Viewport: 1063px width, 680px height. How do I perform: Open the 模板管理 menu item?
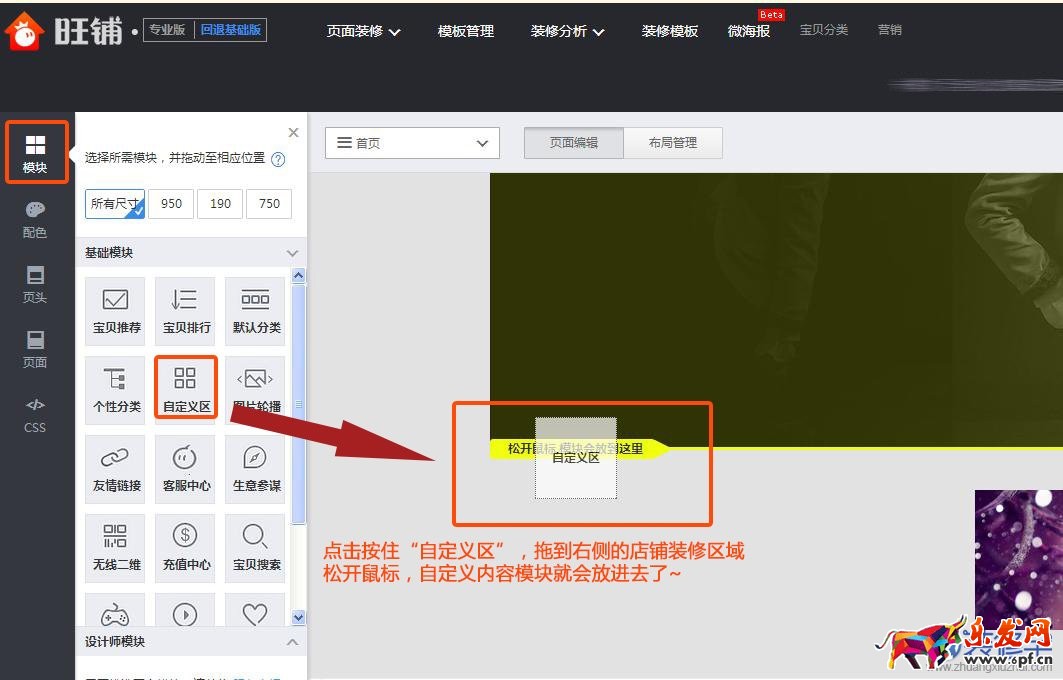[x=465, y=31]
